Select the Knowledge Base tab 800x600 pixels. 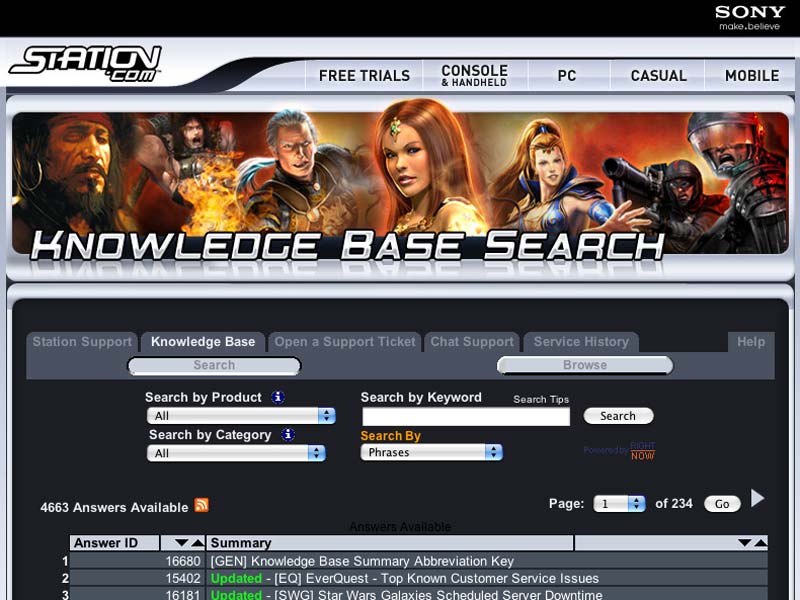pyautogui.click(x=203, y=342)
